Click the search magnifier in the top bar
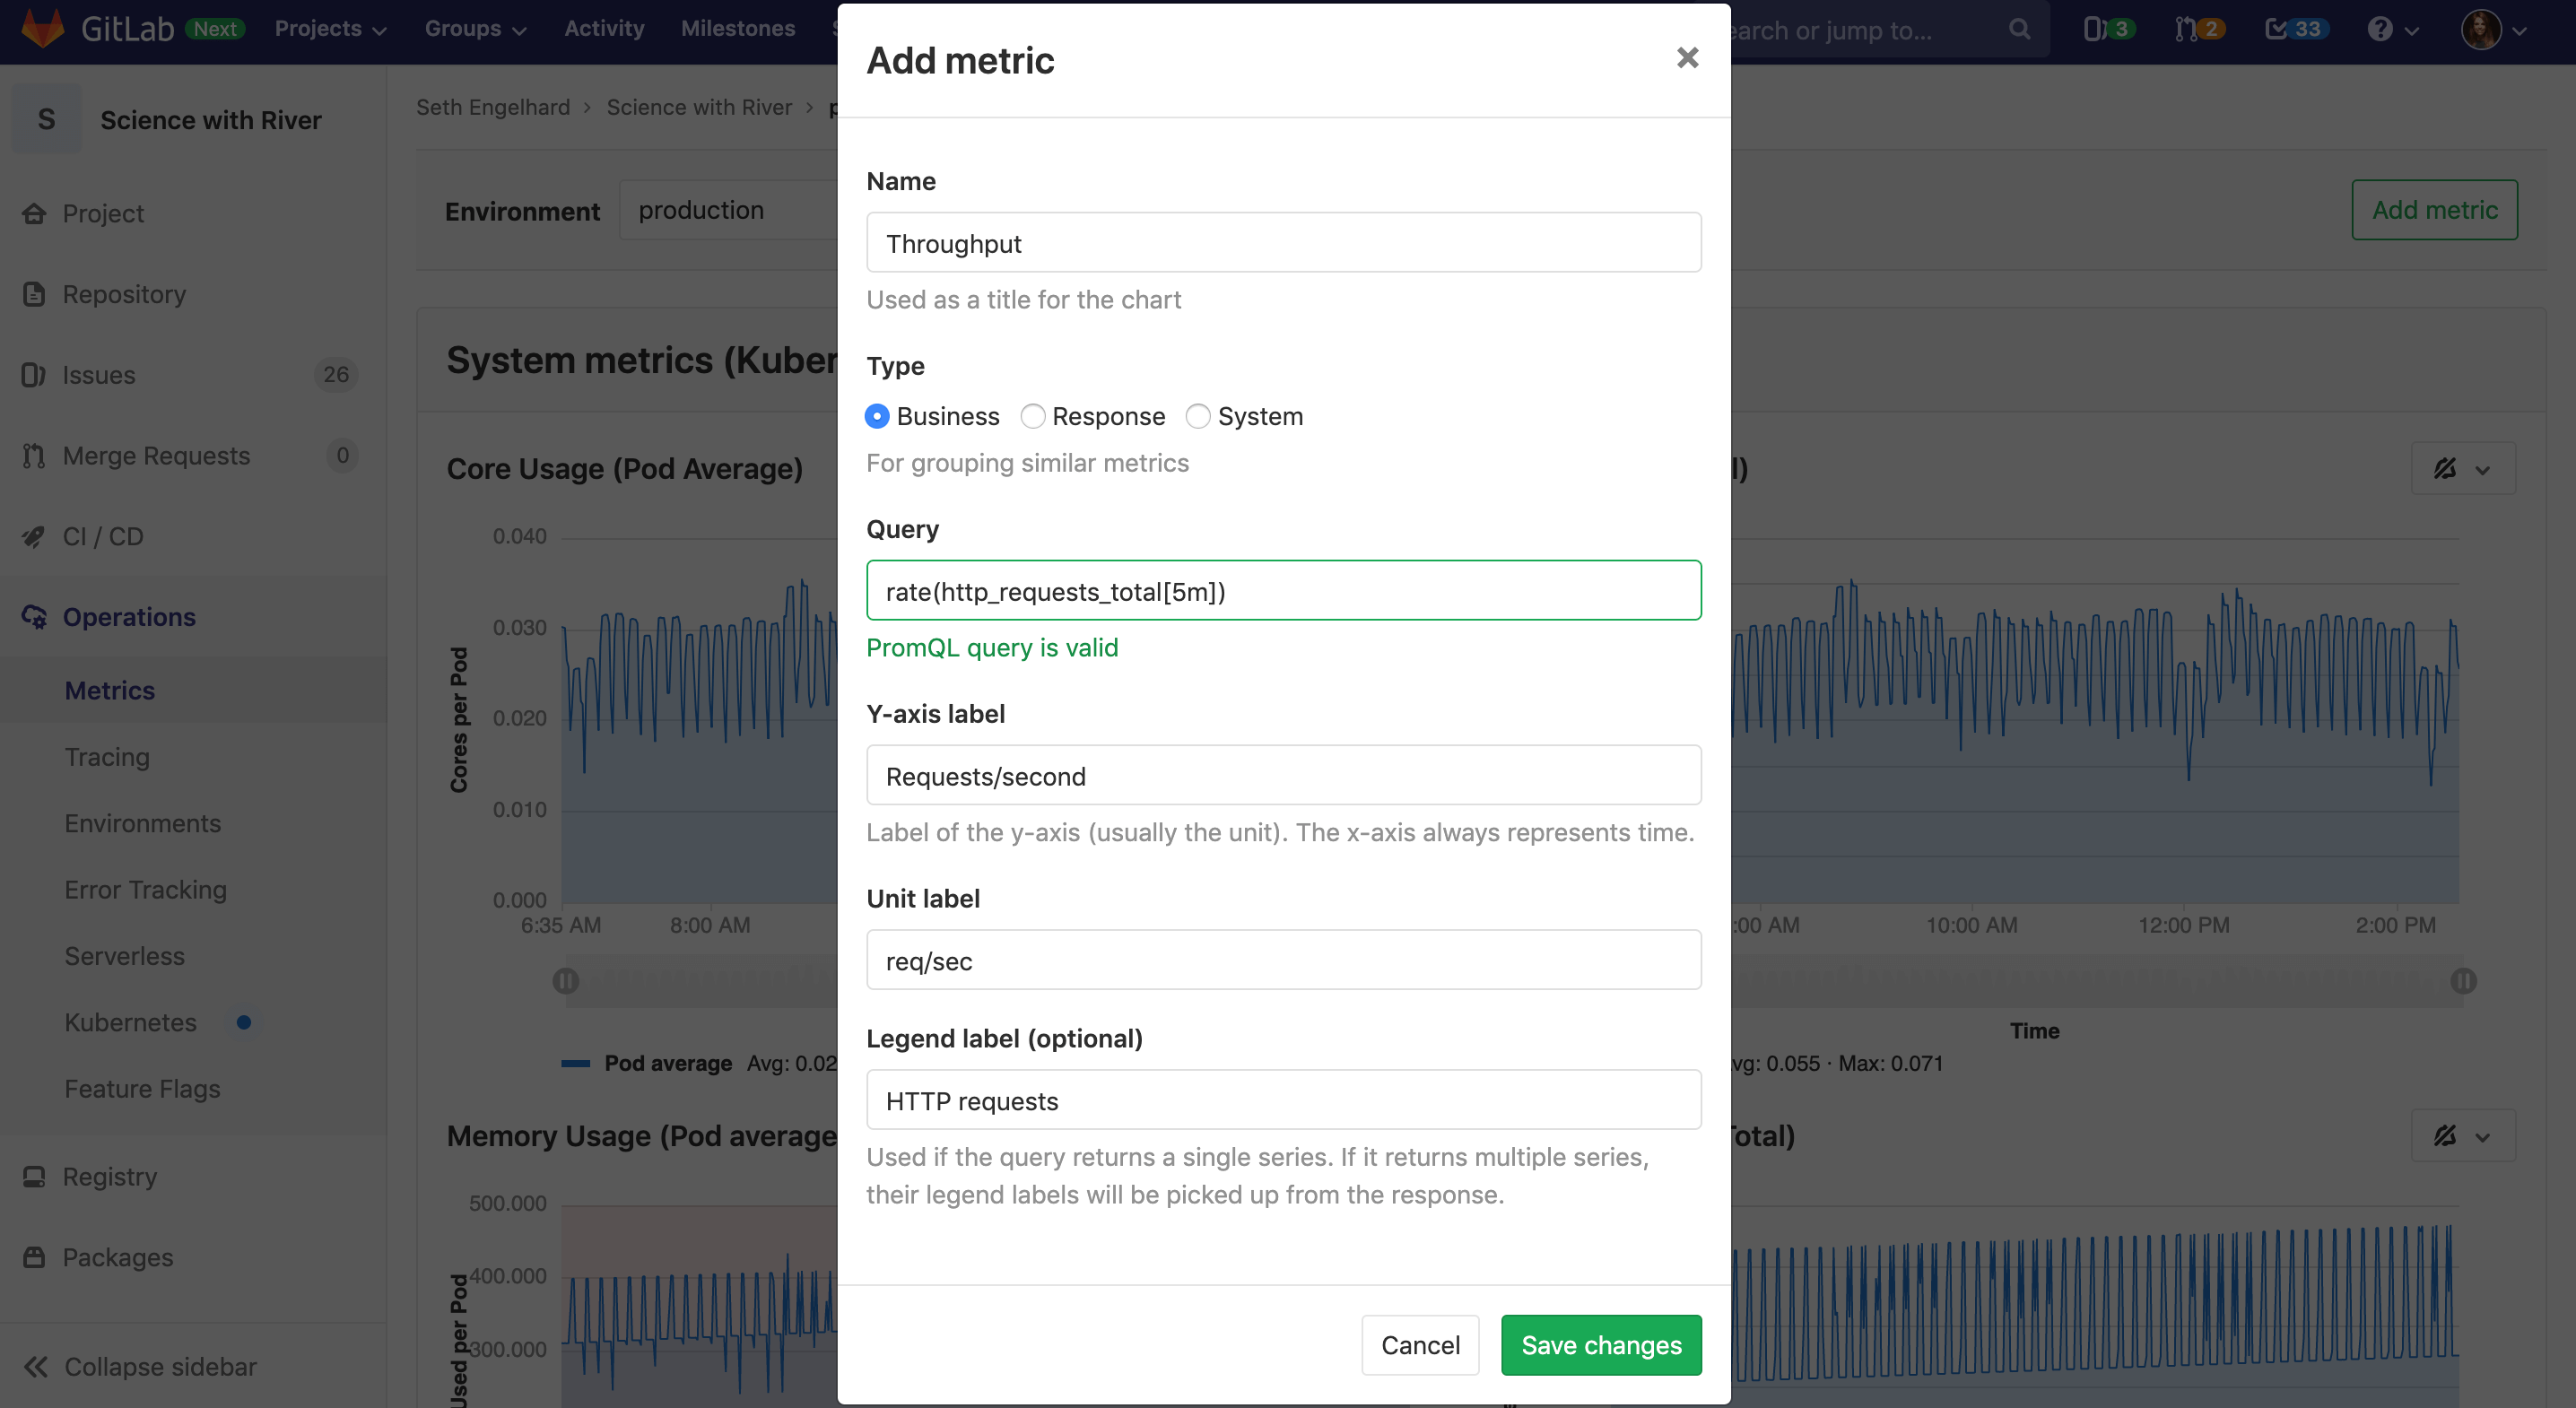This screenshot has height=1408, width=2576. 2018,29
